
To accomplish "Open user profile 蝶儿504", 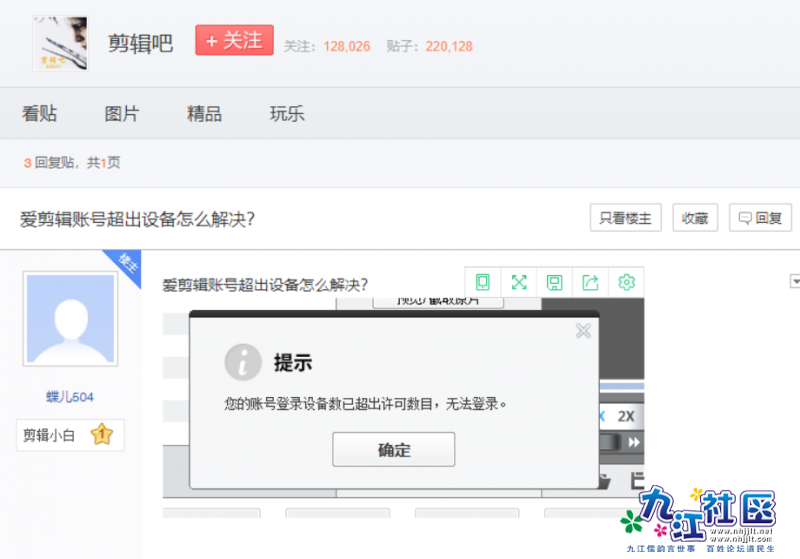I will pos(70,397).
